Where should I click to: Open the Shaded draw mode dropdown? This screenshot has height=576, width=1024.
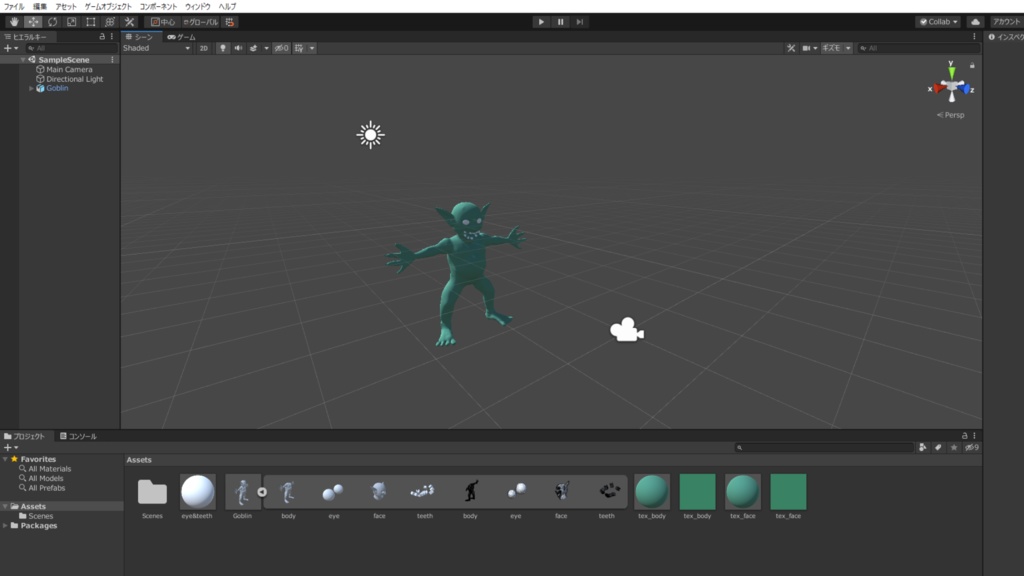[157, 48]
